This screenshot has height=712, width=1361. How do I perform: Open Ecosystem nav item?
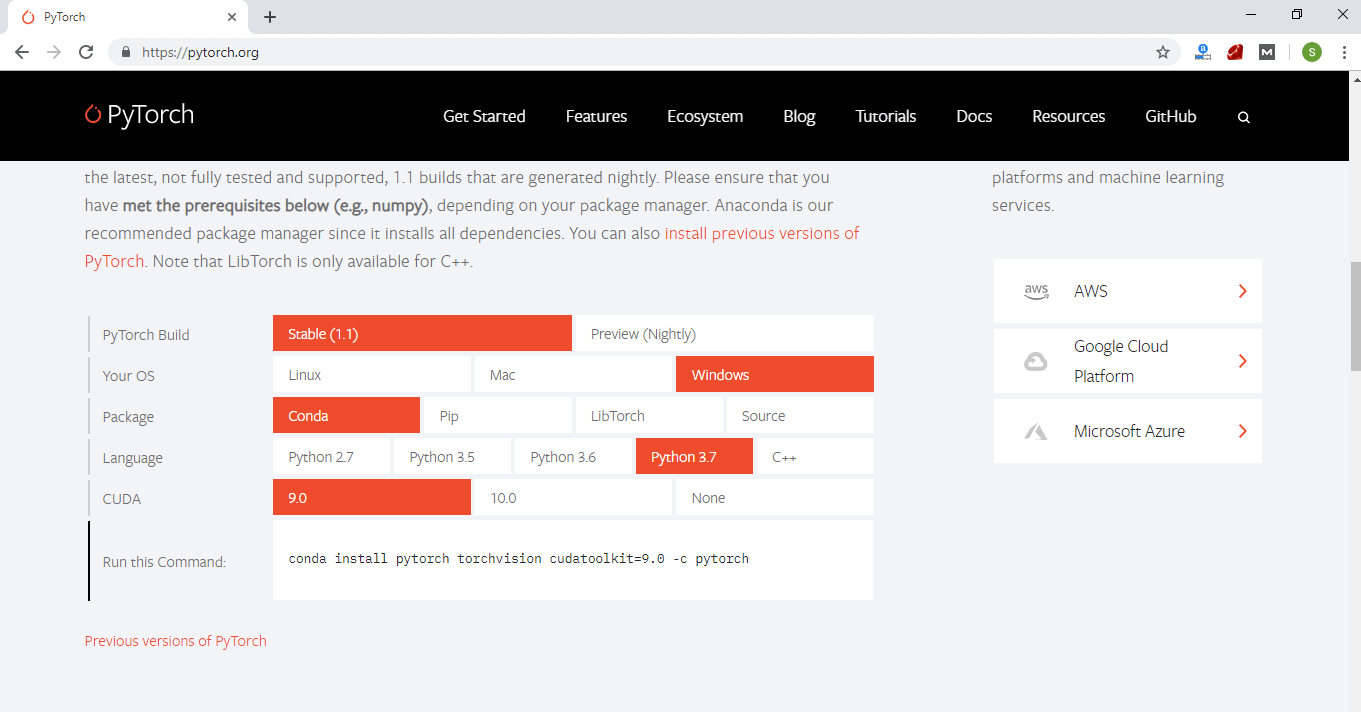coord(705,116)
